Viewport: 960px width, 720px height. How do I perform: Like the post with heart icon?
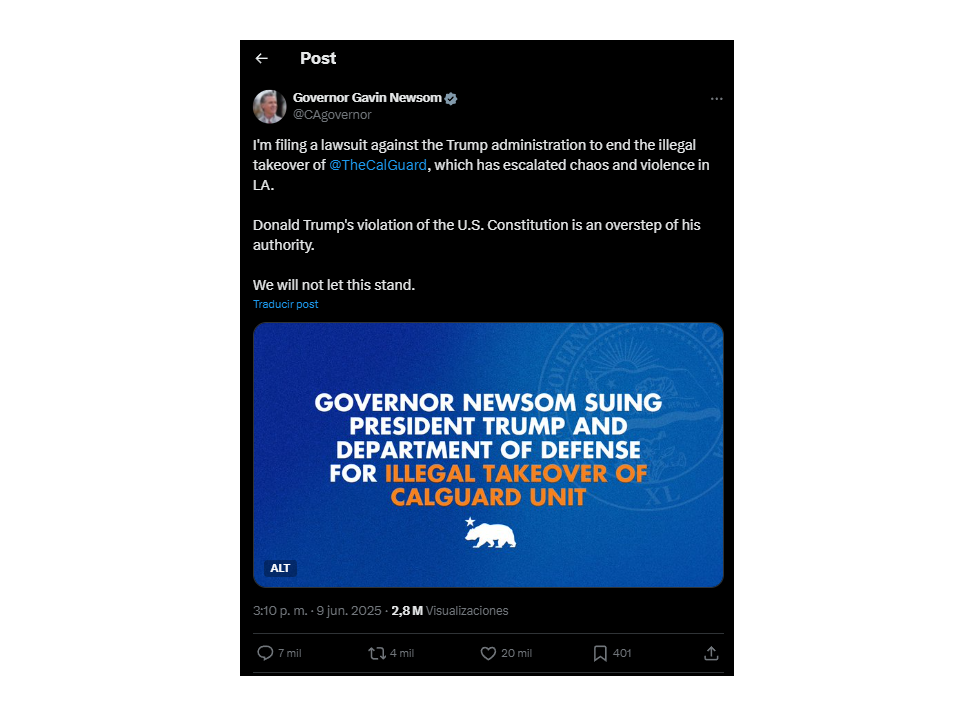click(488, 653)
